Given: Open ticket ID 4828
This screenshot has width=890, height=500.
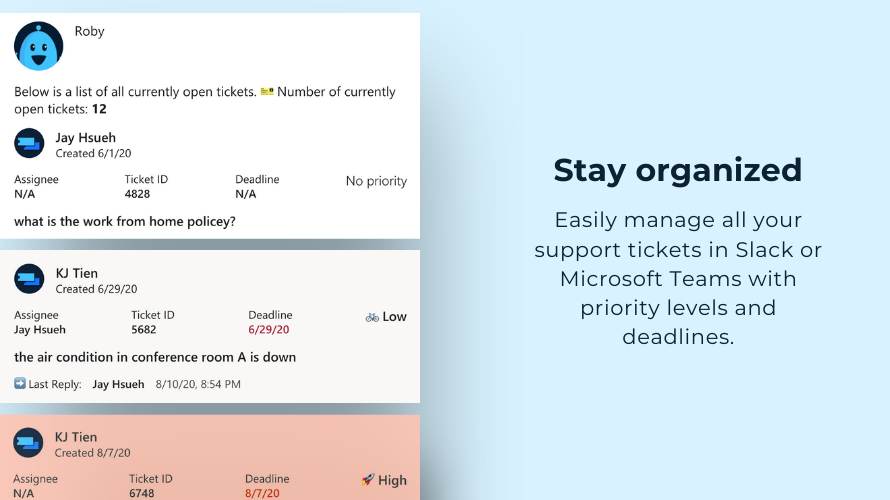Looking at the screenshot, I should (x=137, y=194).
